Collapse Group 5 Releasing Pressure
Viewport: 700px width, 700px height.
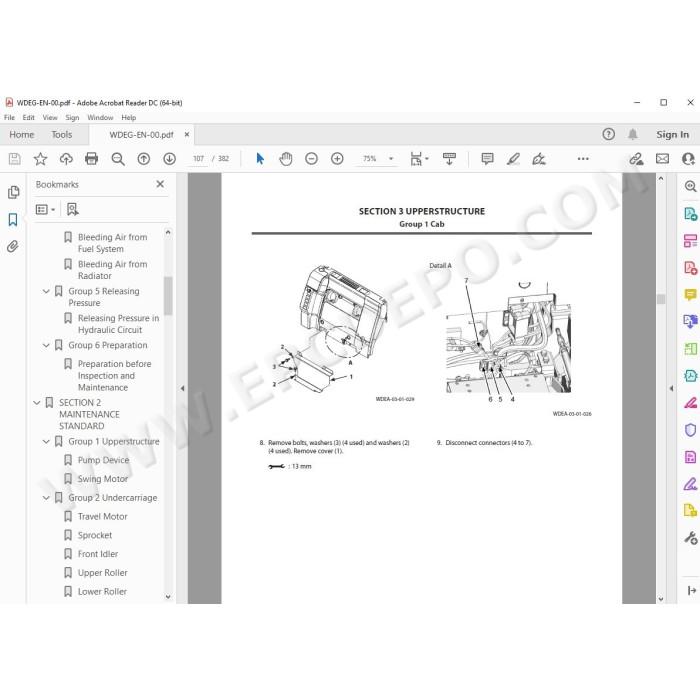point(46,292)
